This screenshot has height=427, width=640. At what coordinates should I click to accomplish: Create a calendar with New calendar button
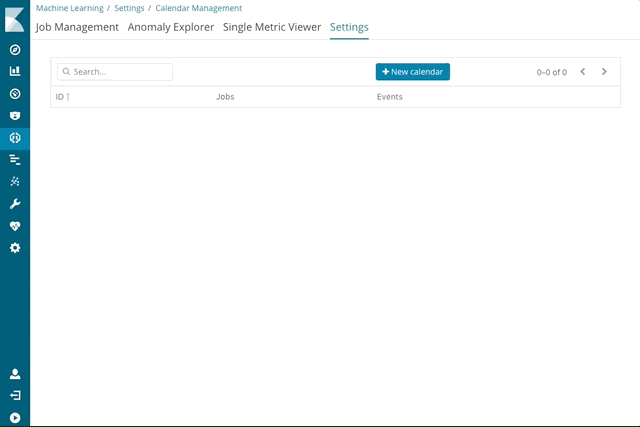413,72
